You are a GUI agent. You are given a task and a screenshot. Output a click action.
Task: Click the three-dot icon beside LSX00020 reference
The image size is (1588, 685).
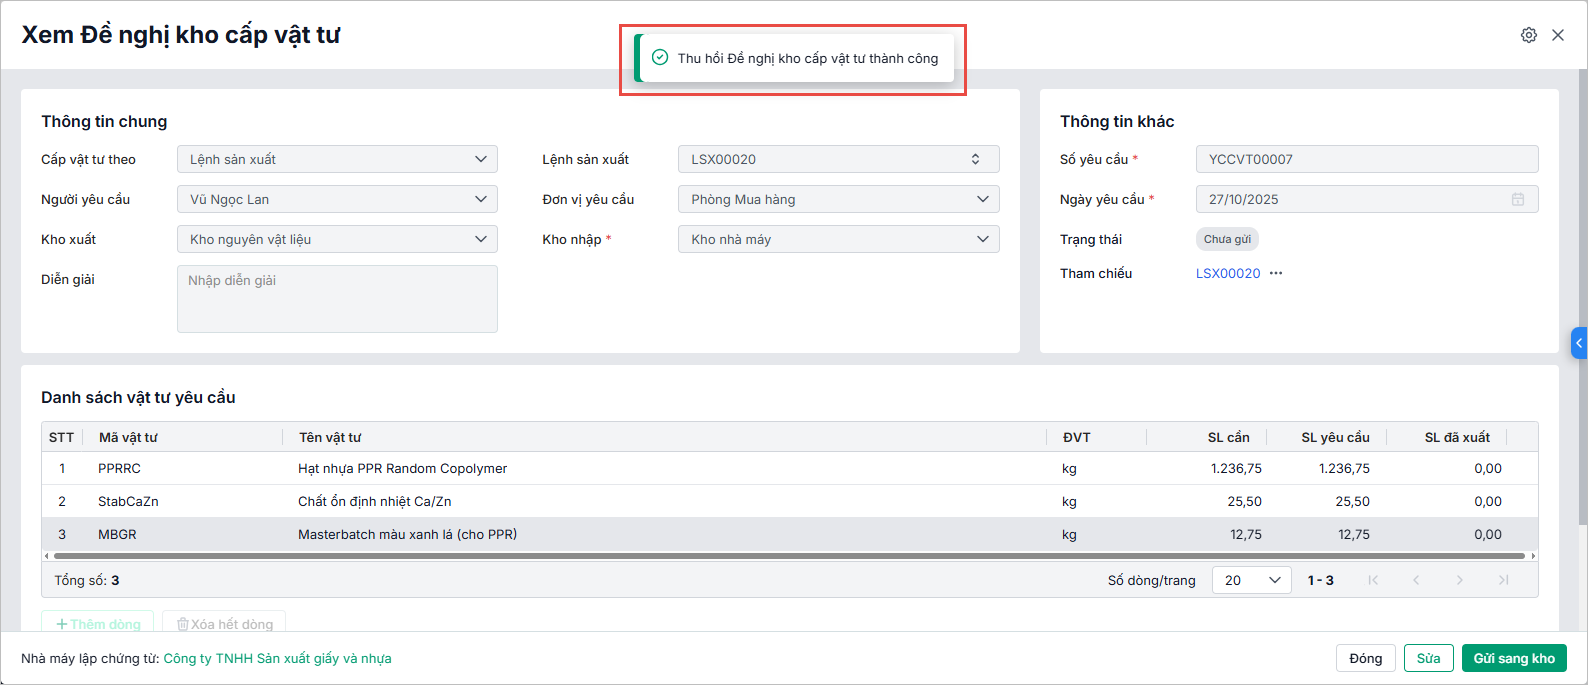point(1276,273)
